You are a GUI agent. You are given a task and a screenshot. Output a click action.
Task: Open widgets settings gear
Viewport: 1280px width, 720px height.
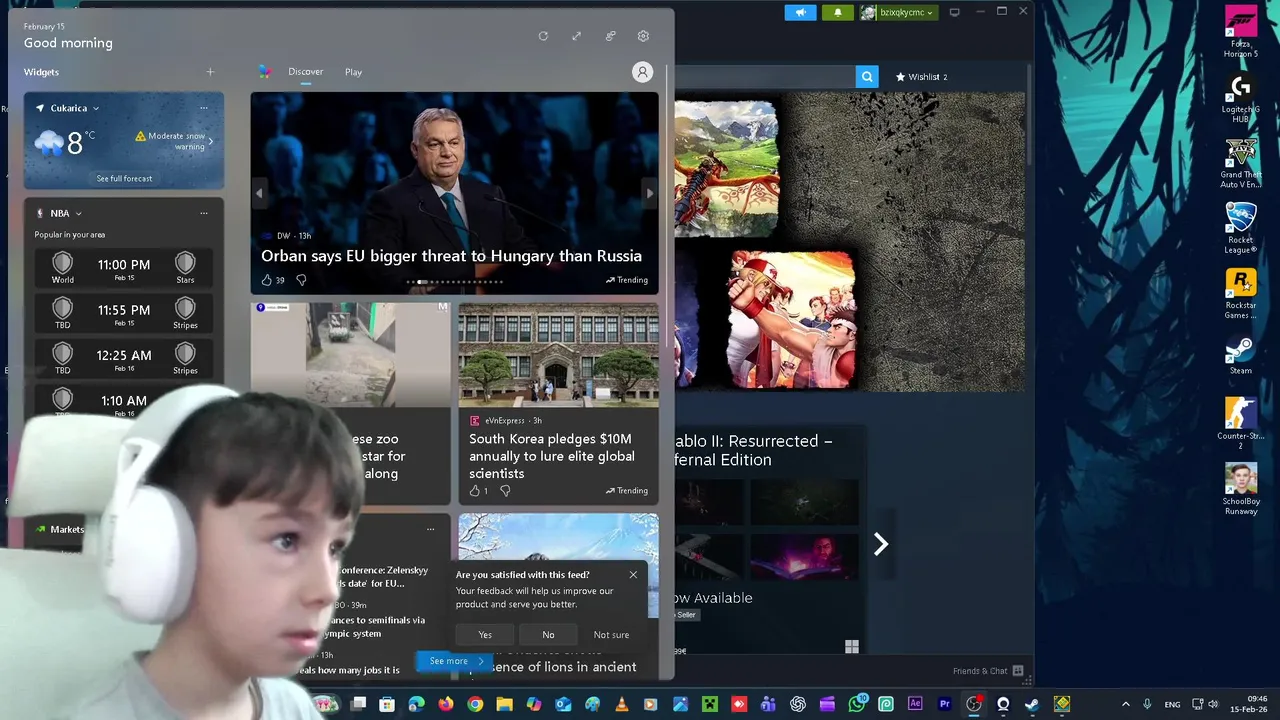coord(643,36)
